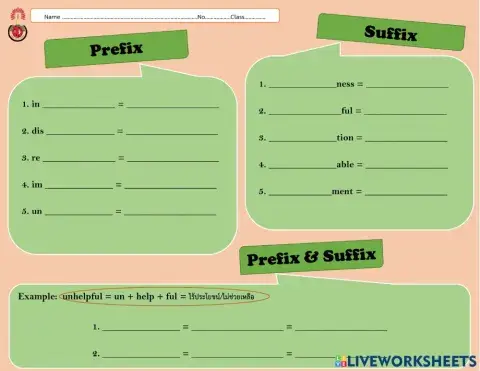The width and height of the screenshot is (480, 371).
Task: Click the word blank after prefix 'im'
Action: pos(79,185)
